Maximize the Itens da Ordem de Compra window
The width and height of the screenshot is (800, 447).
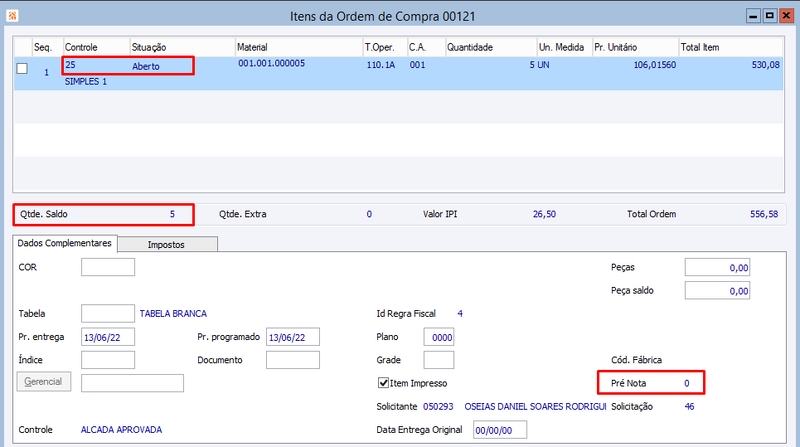coord(770,16)
